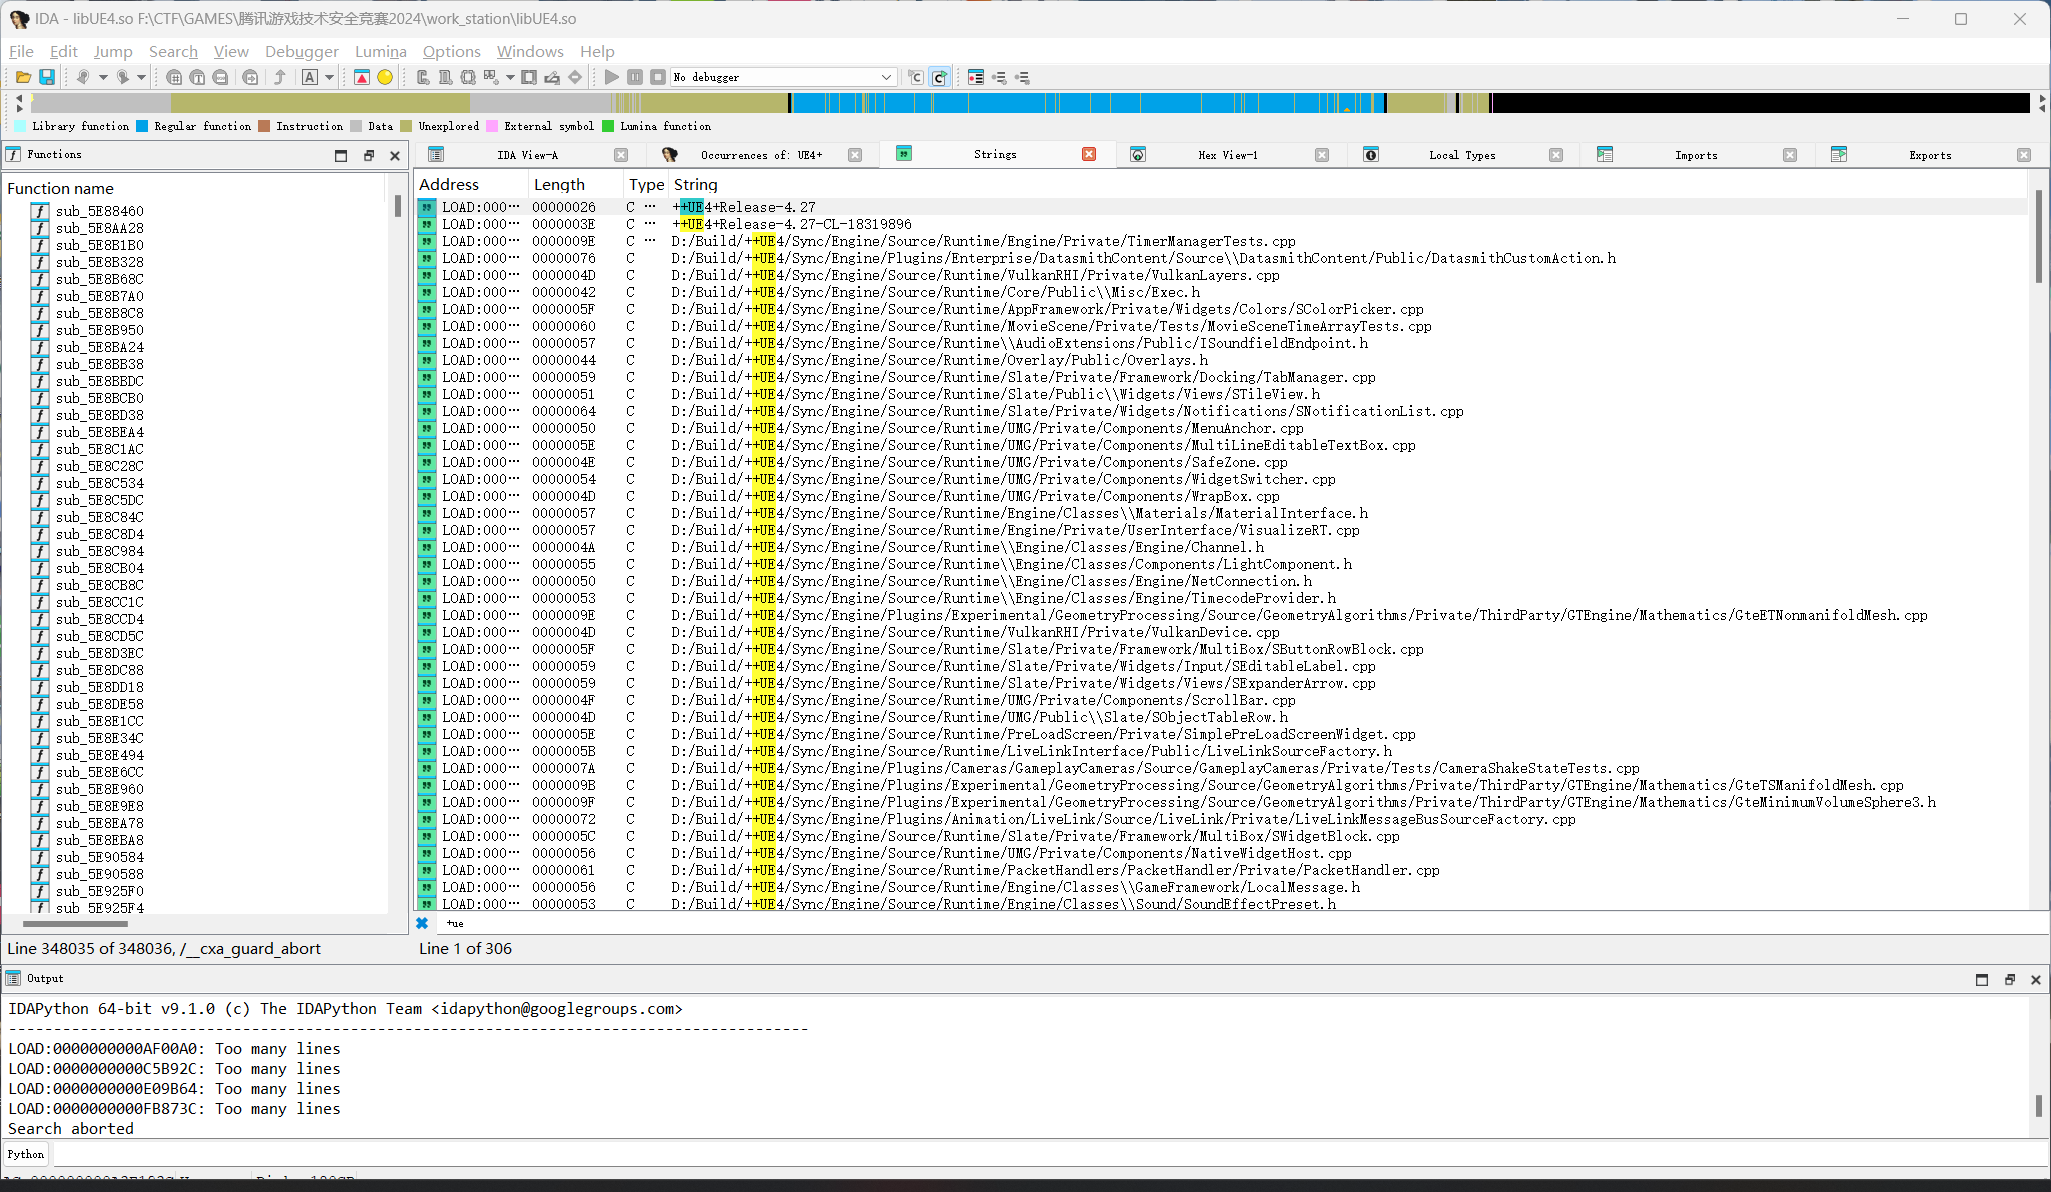2051x1192 pixels.
Task: Click the 'A' text toolbar icon
Action: coord(310,77)
